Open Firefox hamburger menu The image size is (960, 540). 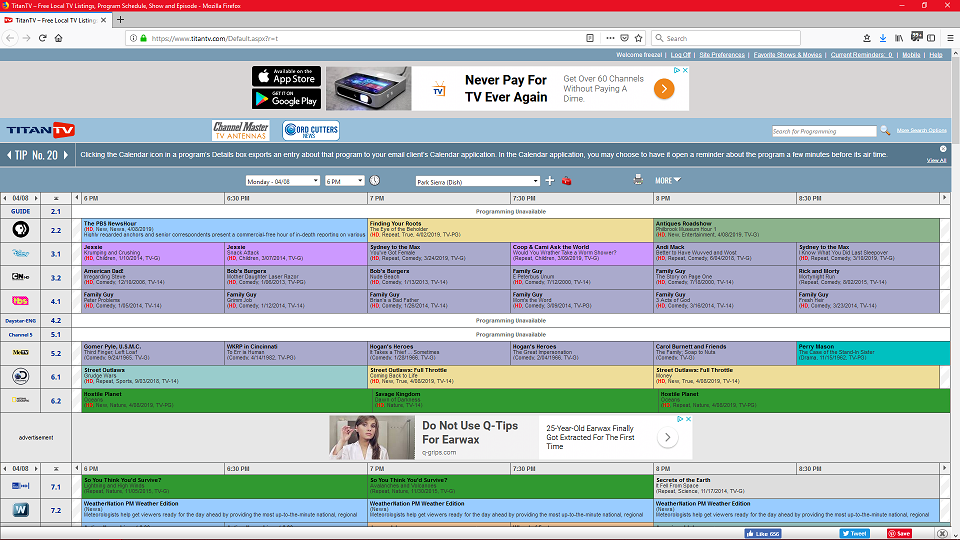(950, 38)
